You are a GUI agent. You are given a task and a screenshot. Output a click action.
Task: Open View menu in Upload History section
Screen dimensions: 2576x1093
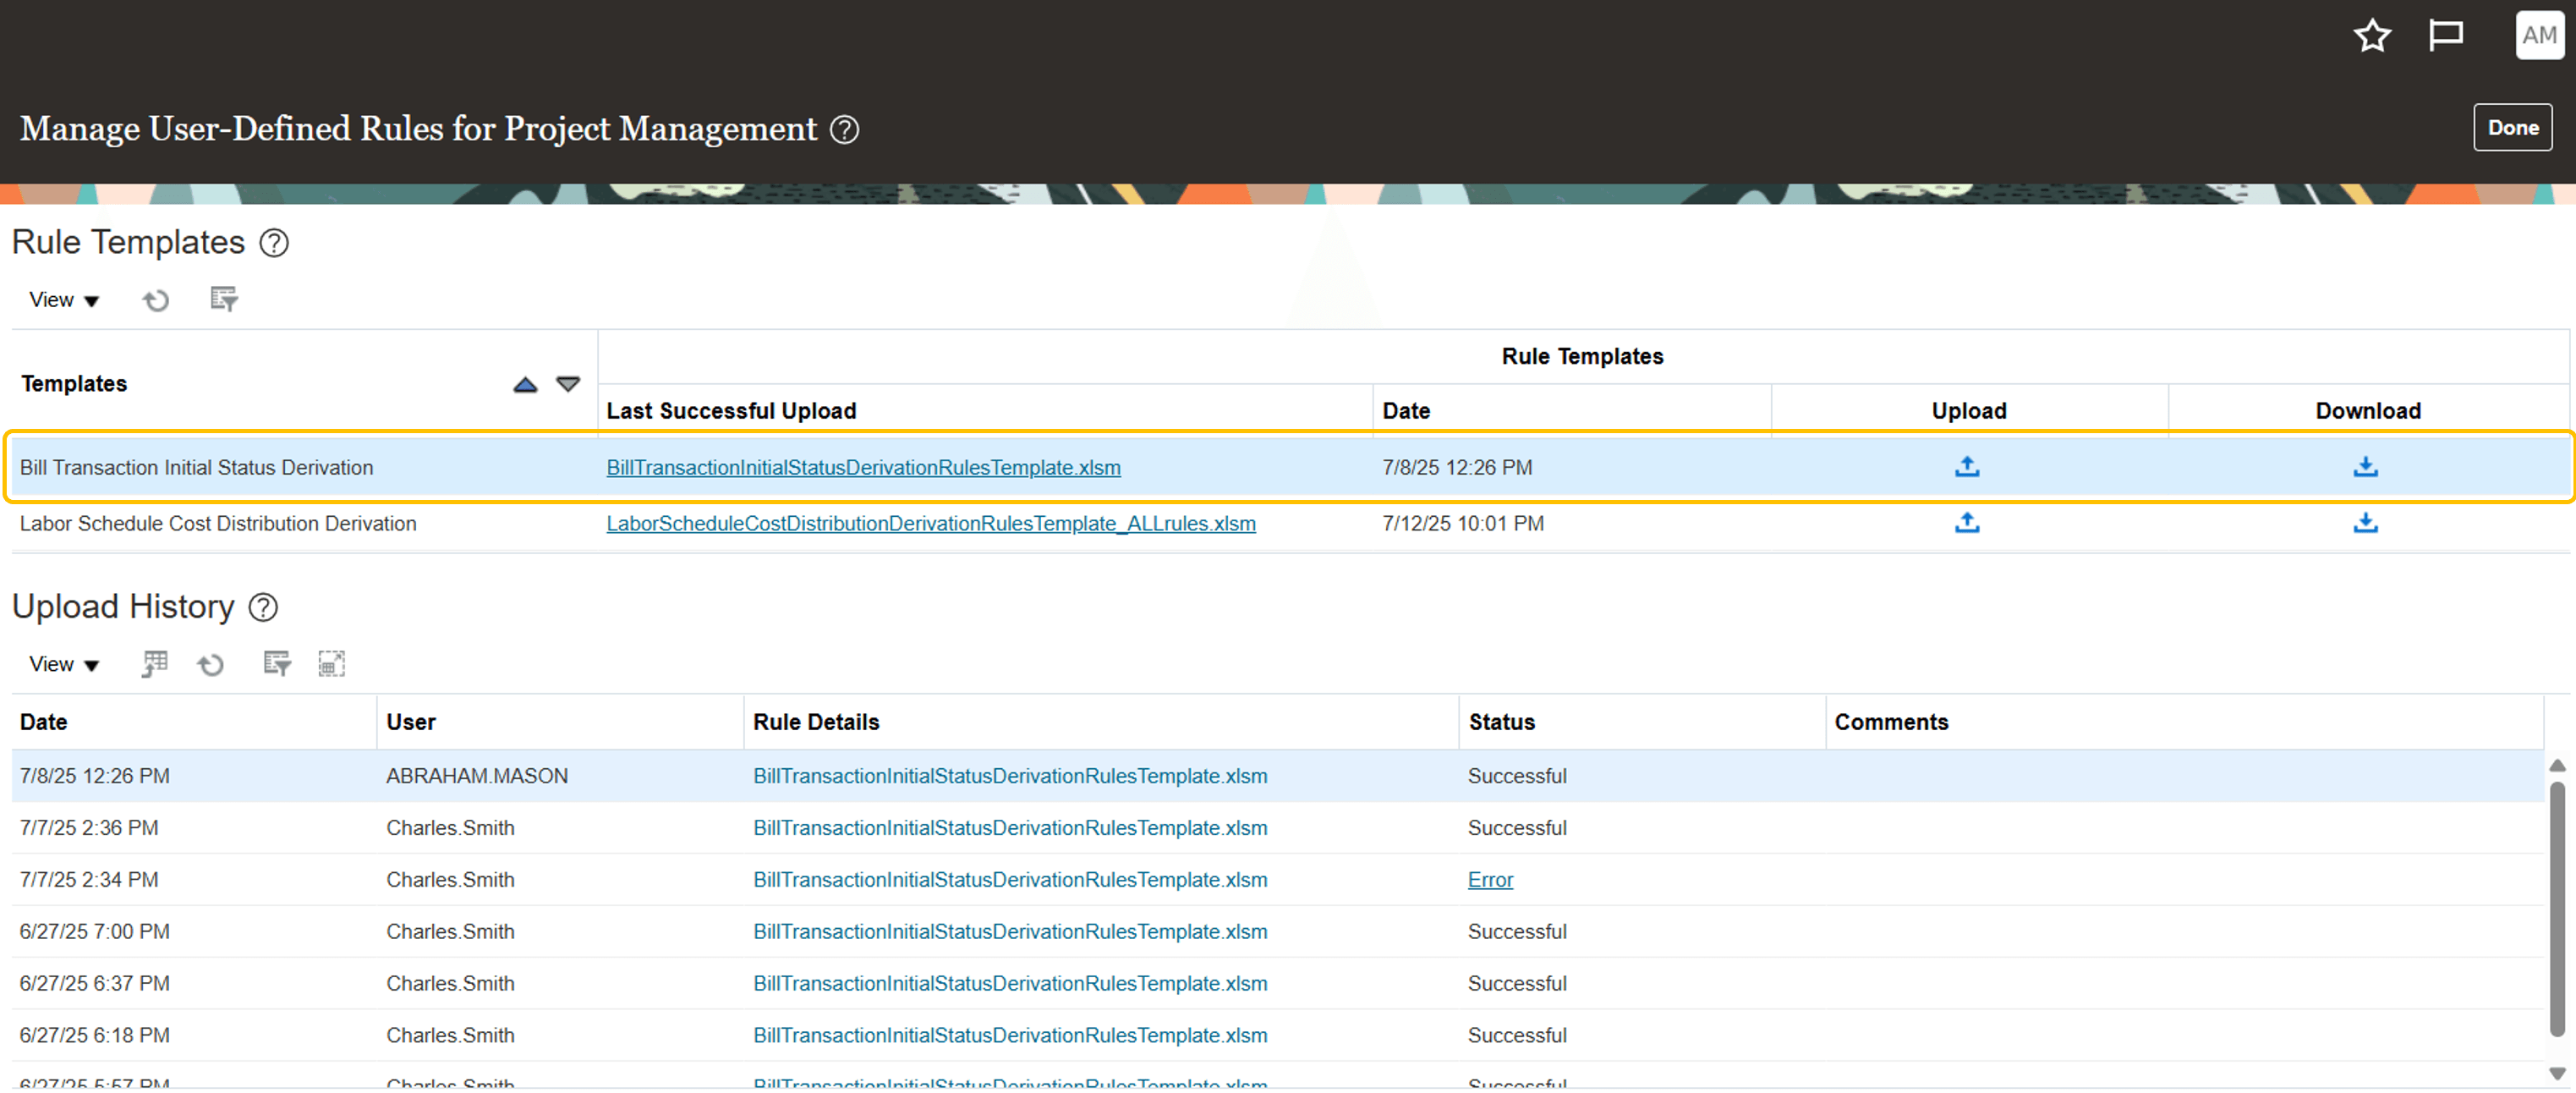coord(64,664)
